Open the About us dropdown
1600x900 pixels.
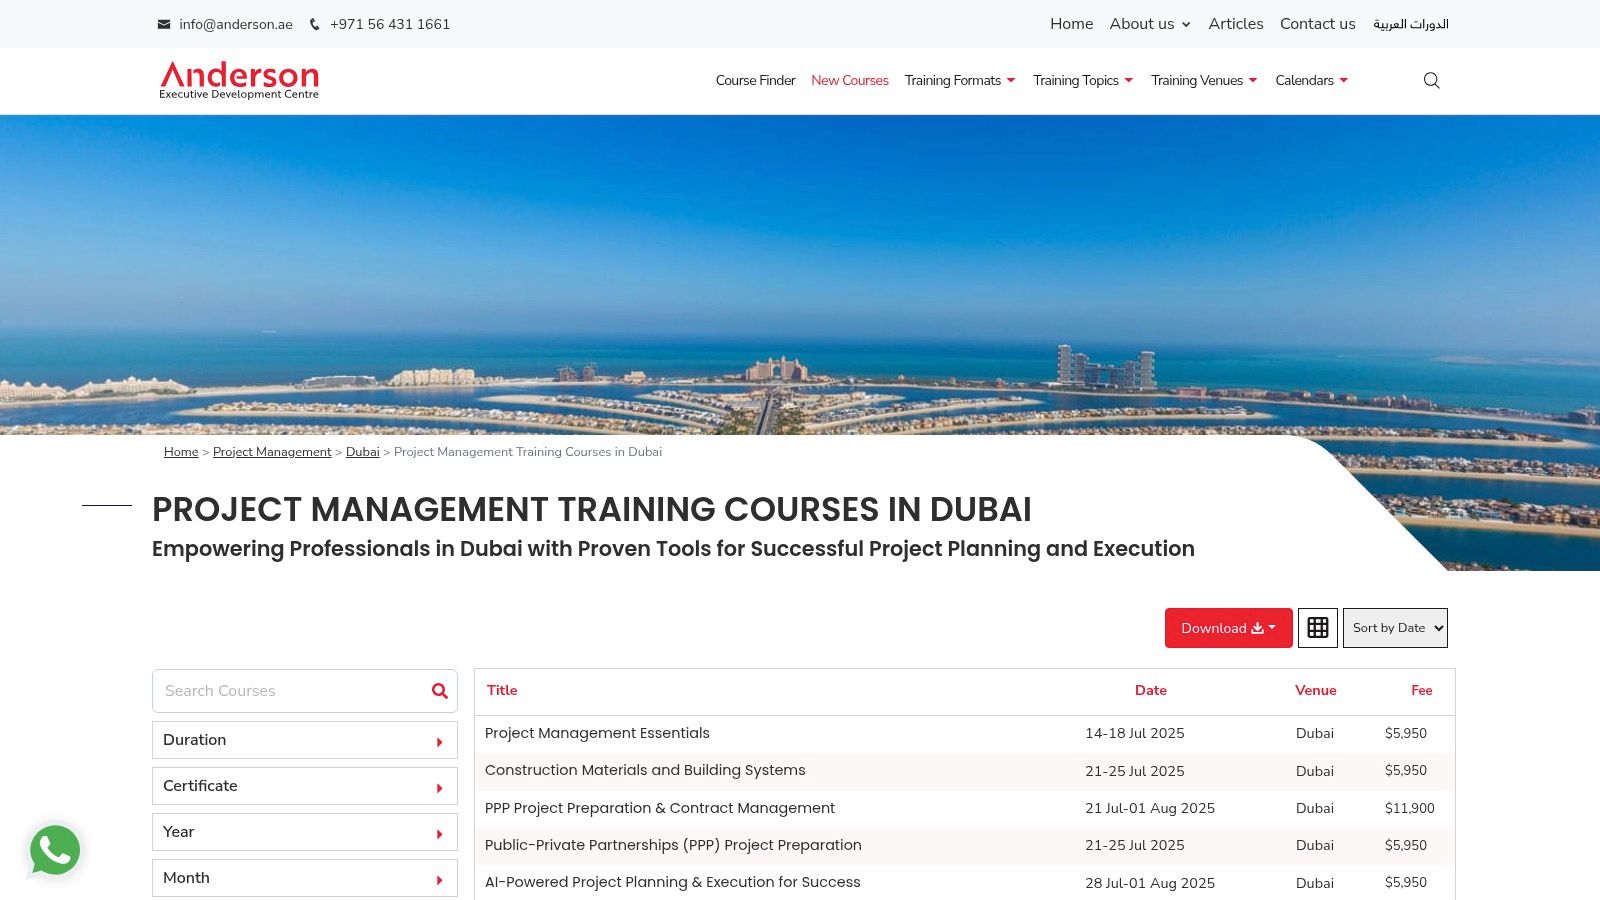pyautogui.click(x=1149, y=24)
